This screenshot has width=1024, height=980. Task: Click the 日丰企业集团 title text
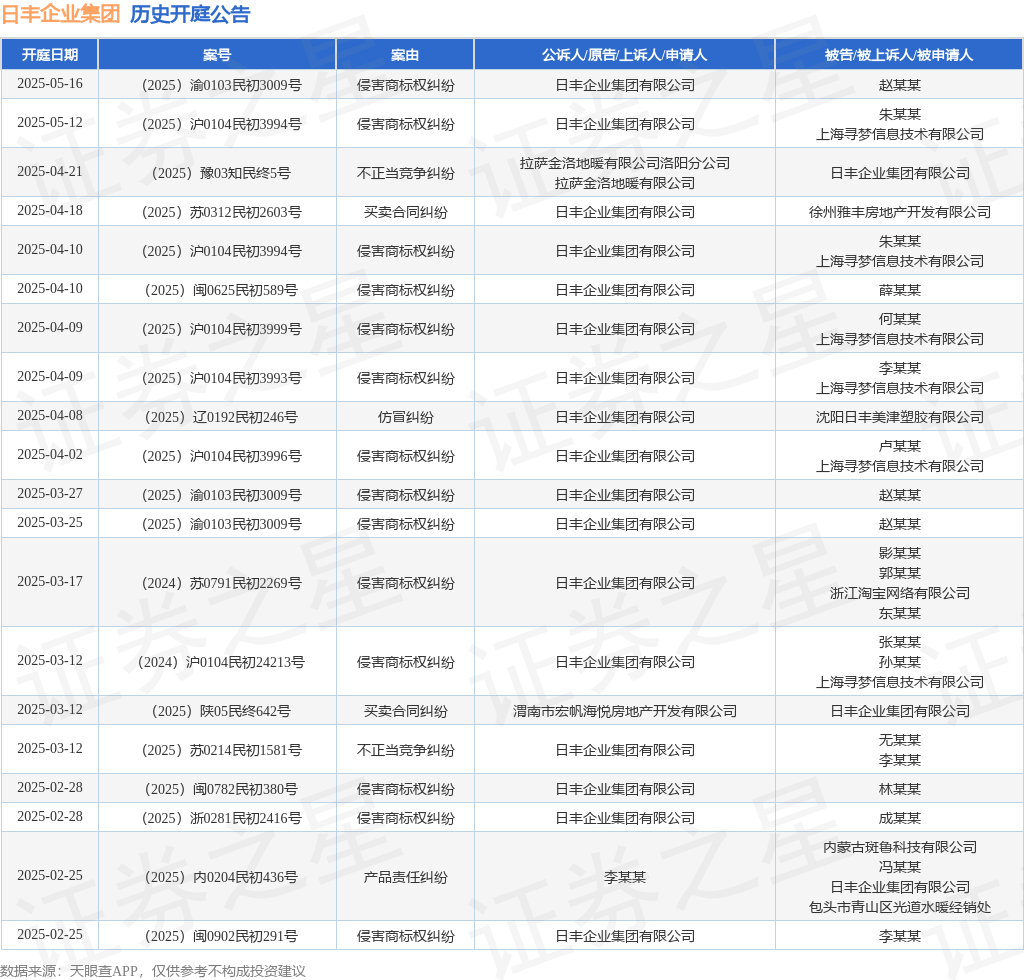(61, 14)
